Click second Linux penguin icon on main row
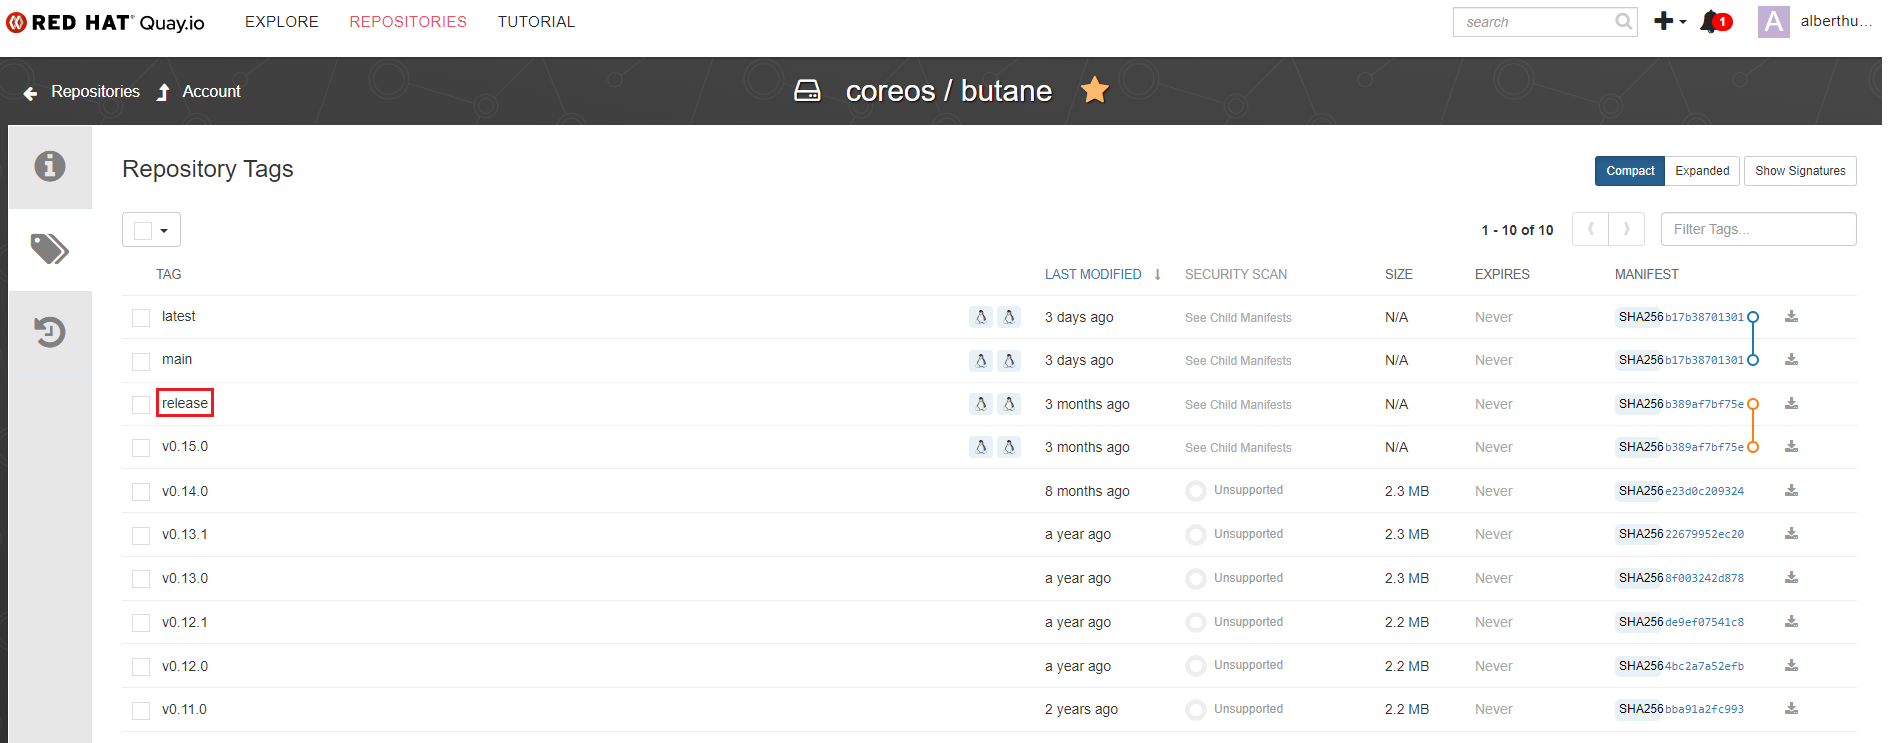Viewport: 1890px width, 743px height. (x=1009, y=360)
